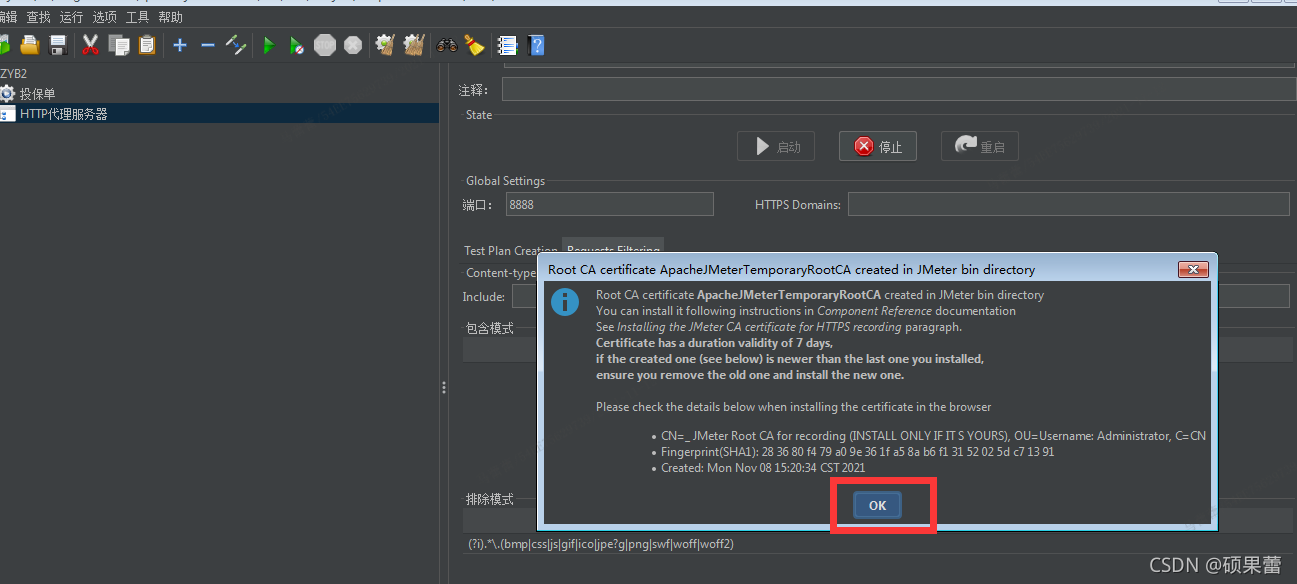Click the Clear All double-broom icon
The width and height of the screenshot is (1297, 584).
click(x=414, y=45)
